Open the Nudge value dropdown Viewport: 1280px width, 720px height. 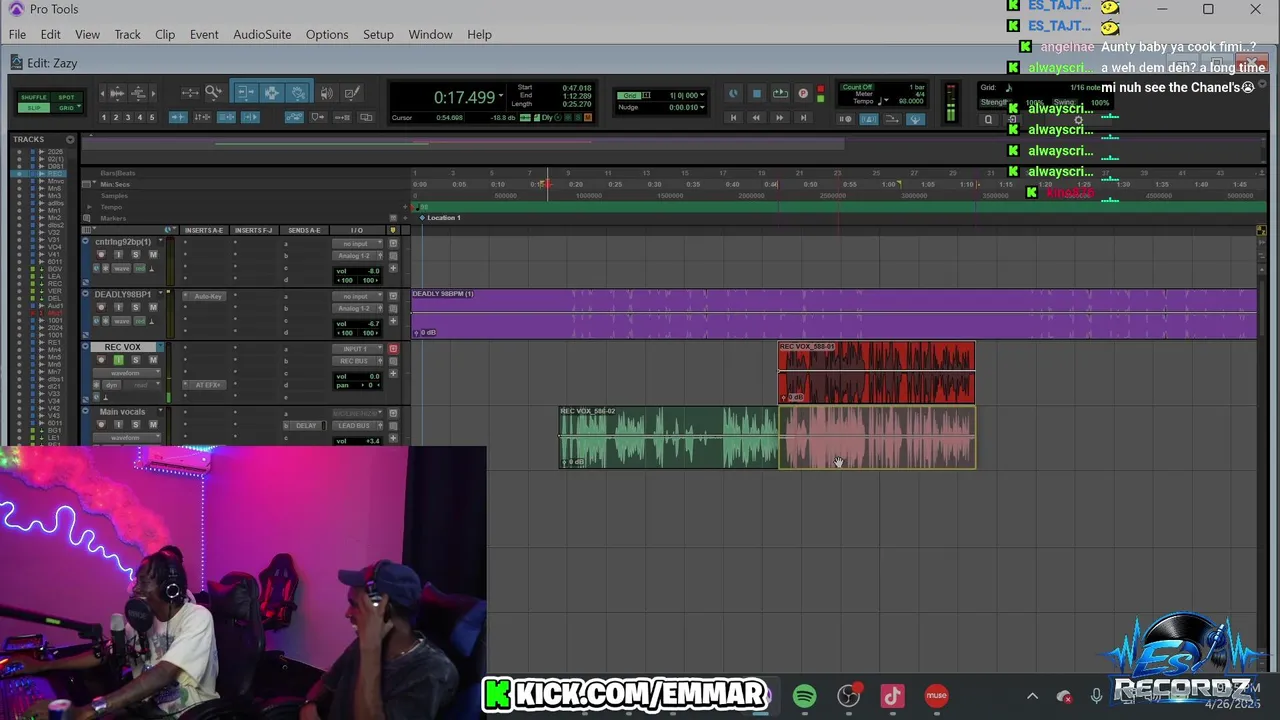click(703, 107)
